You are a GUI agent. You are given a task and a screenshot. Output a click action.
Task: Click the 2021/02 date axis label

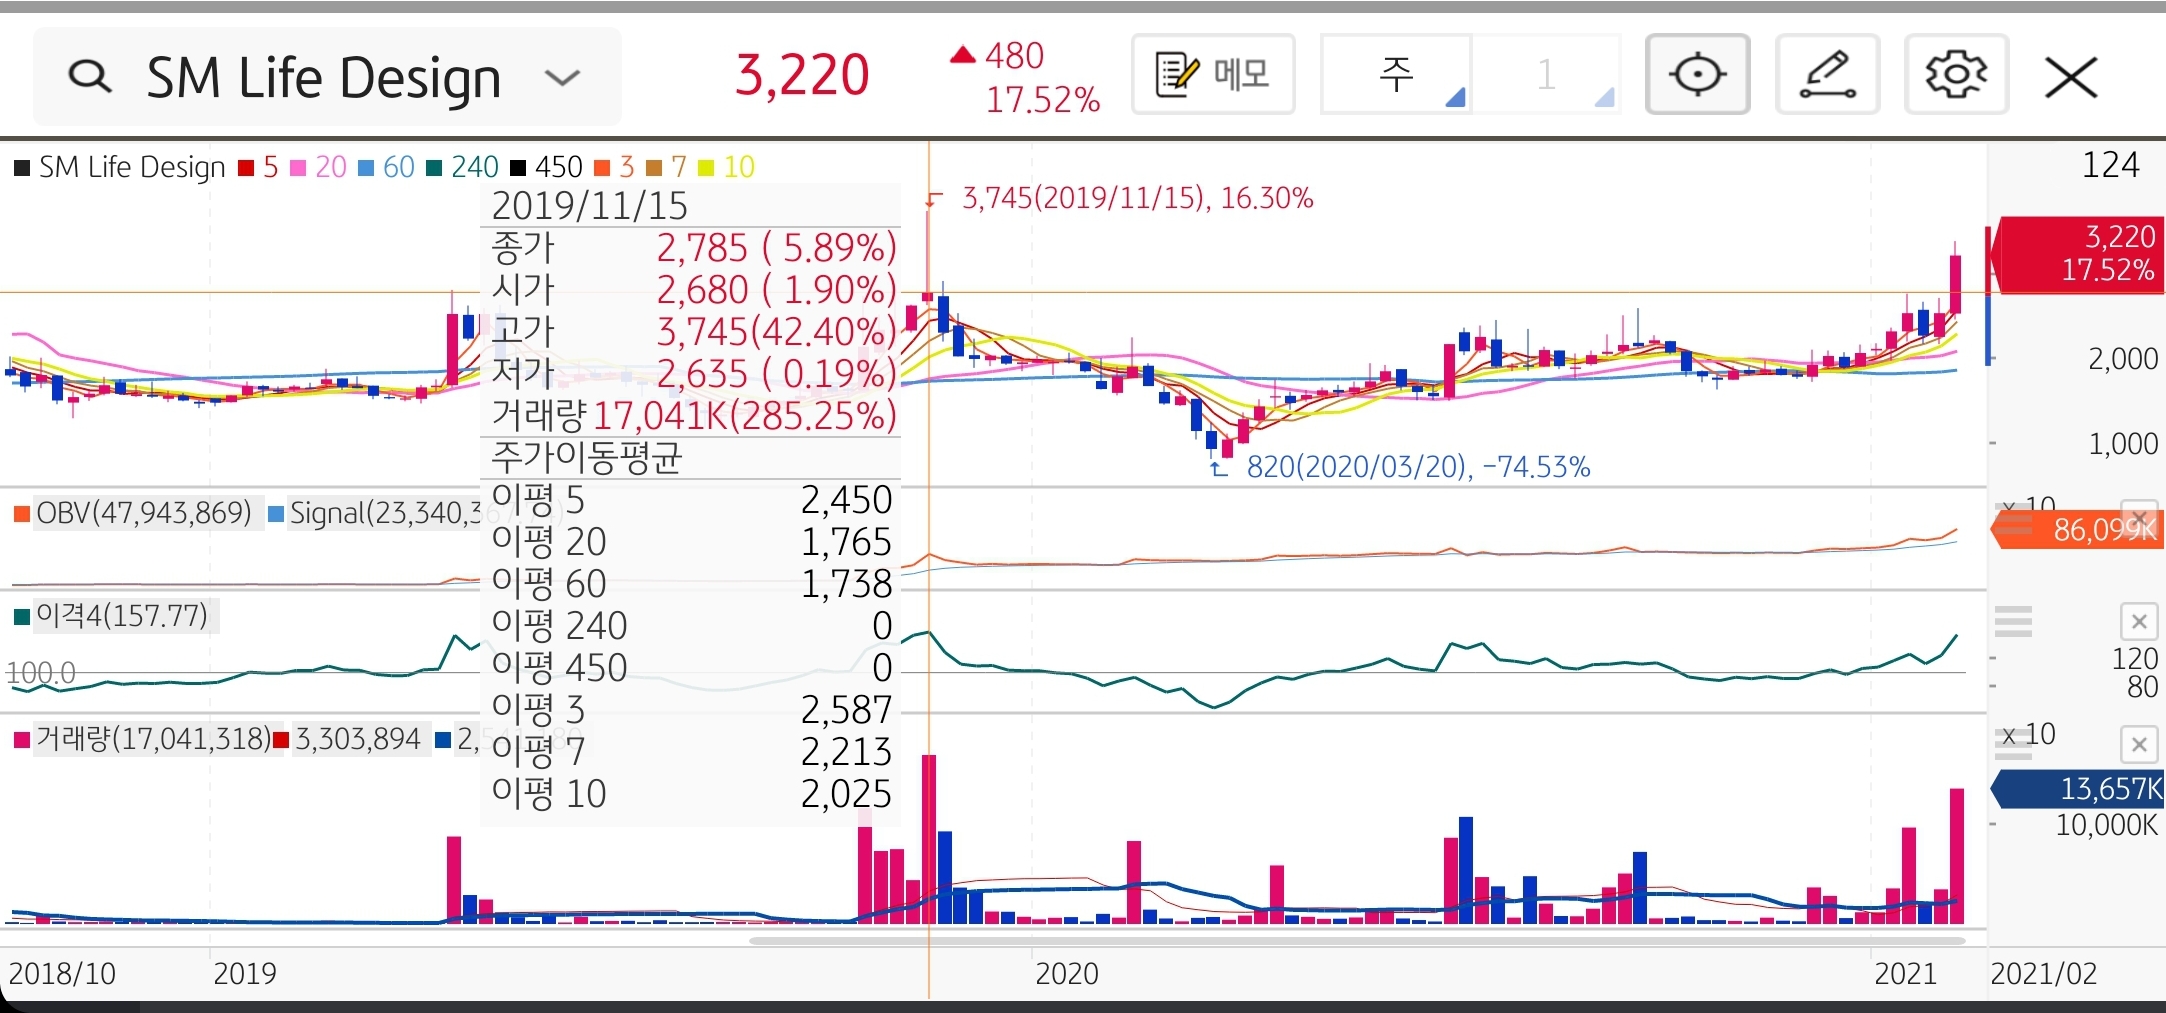[x=2043, y=973]
